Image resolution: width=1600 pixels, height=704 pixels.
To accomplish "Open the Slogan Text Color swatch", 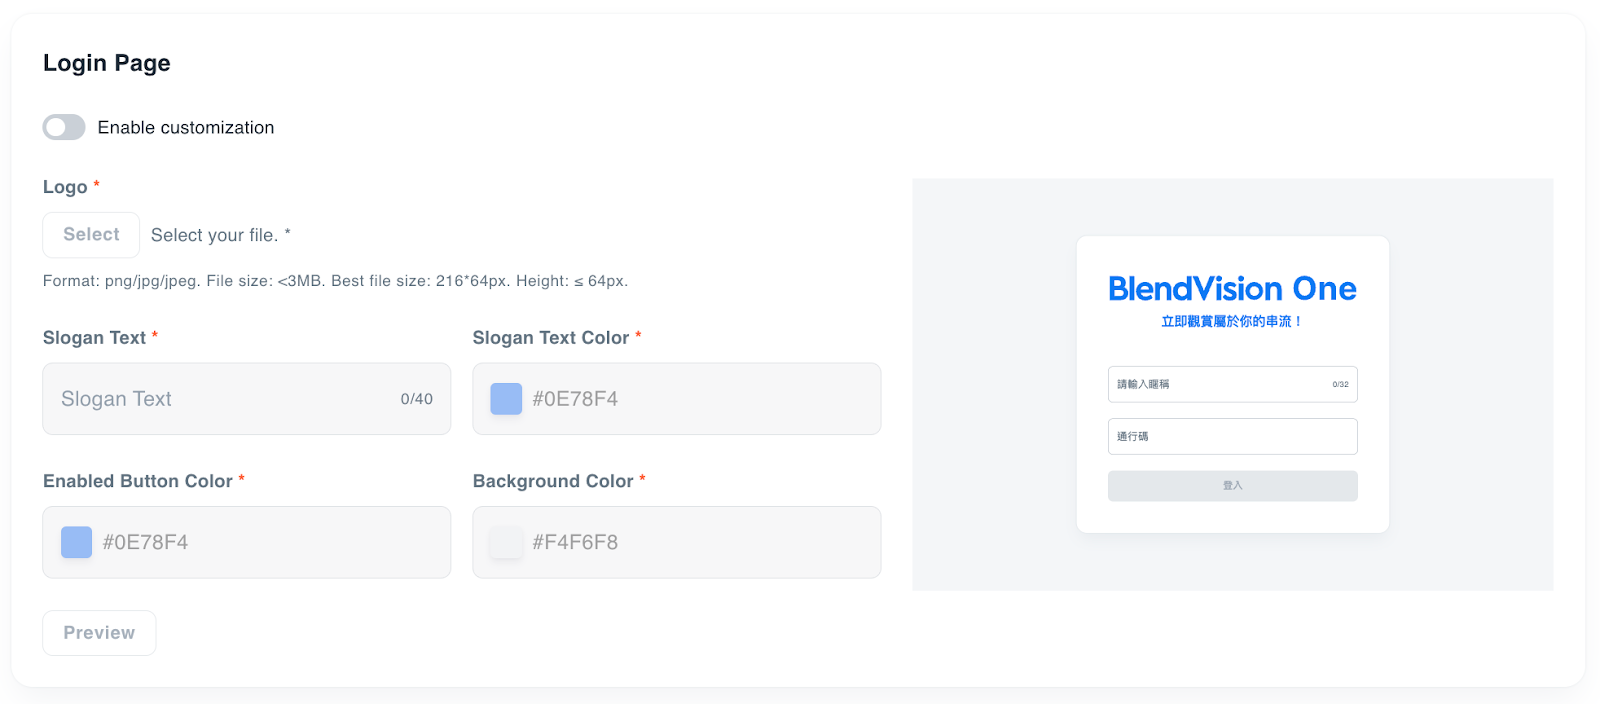I will pyautogui.click(x=506, y=399).
